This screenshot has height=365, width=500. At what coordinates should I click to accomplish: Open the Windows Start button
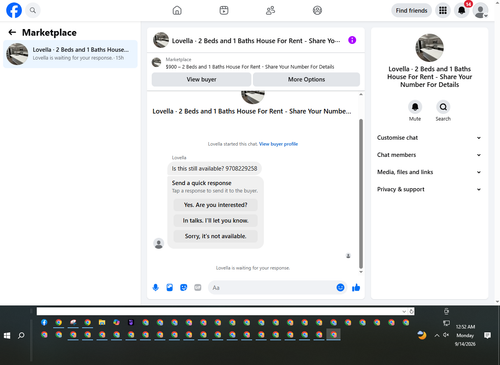(7, 336)
